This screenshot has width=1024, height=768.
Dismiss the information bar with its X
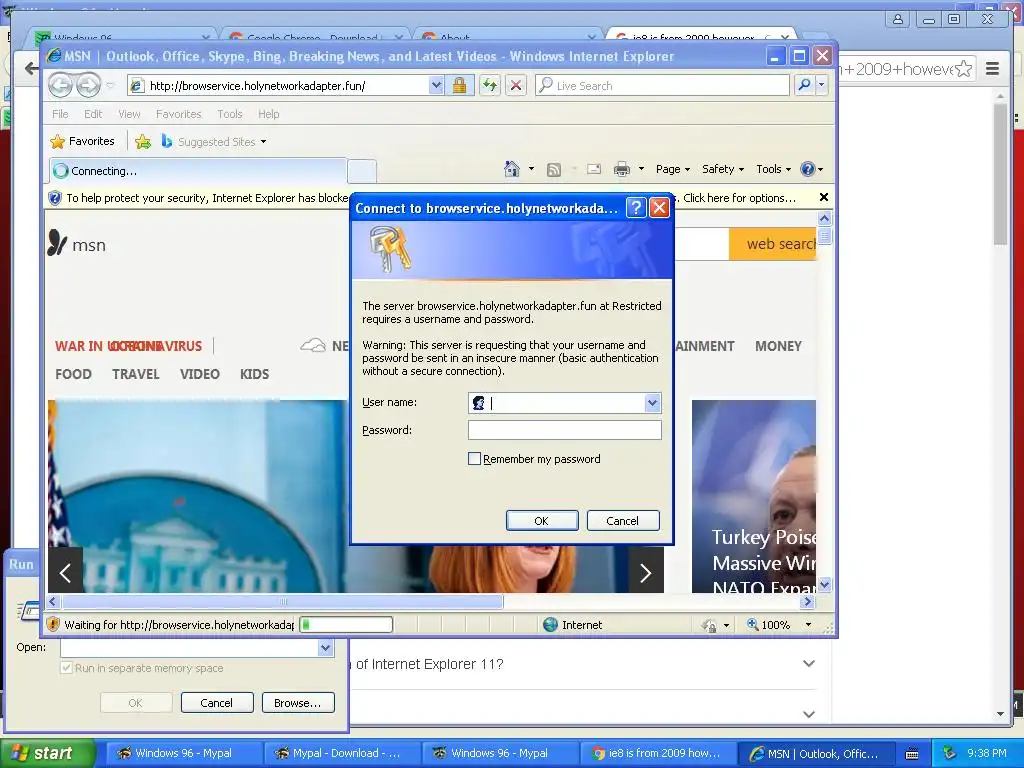[x=824, y=197]
